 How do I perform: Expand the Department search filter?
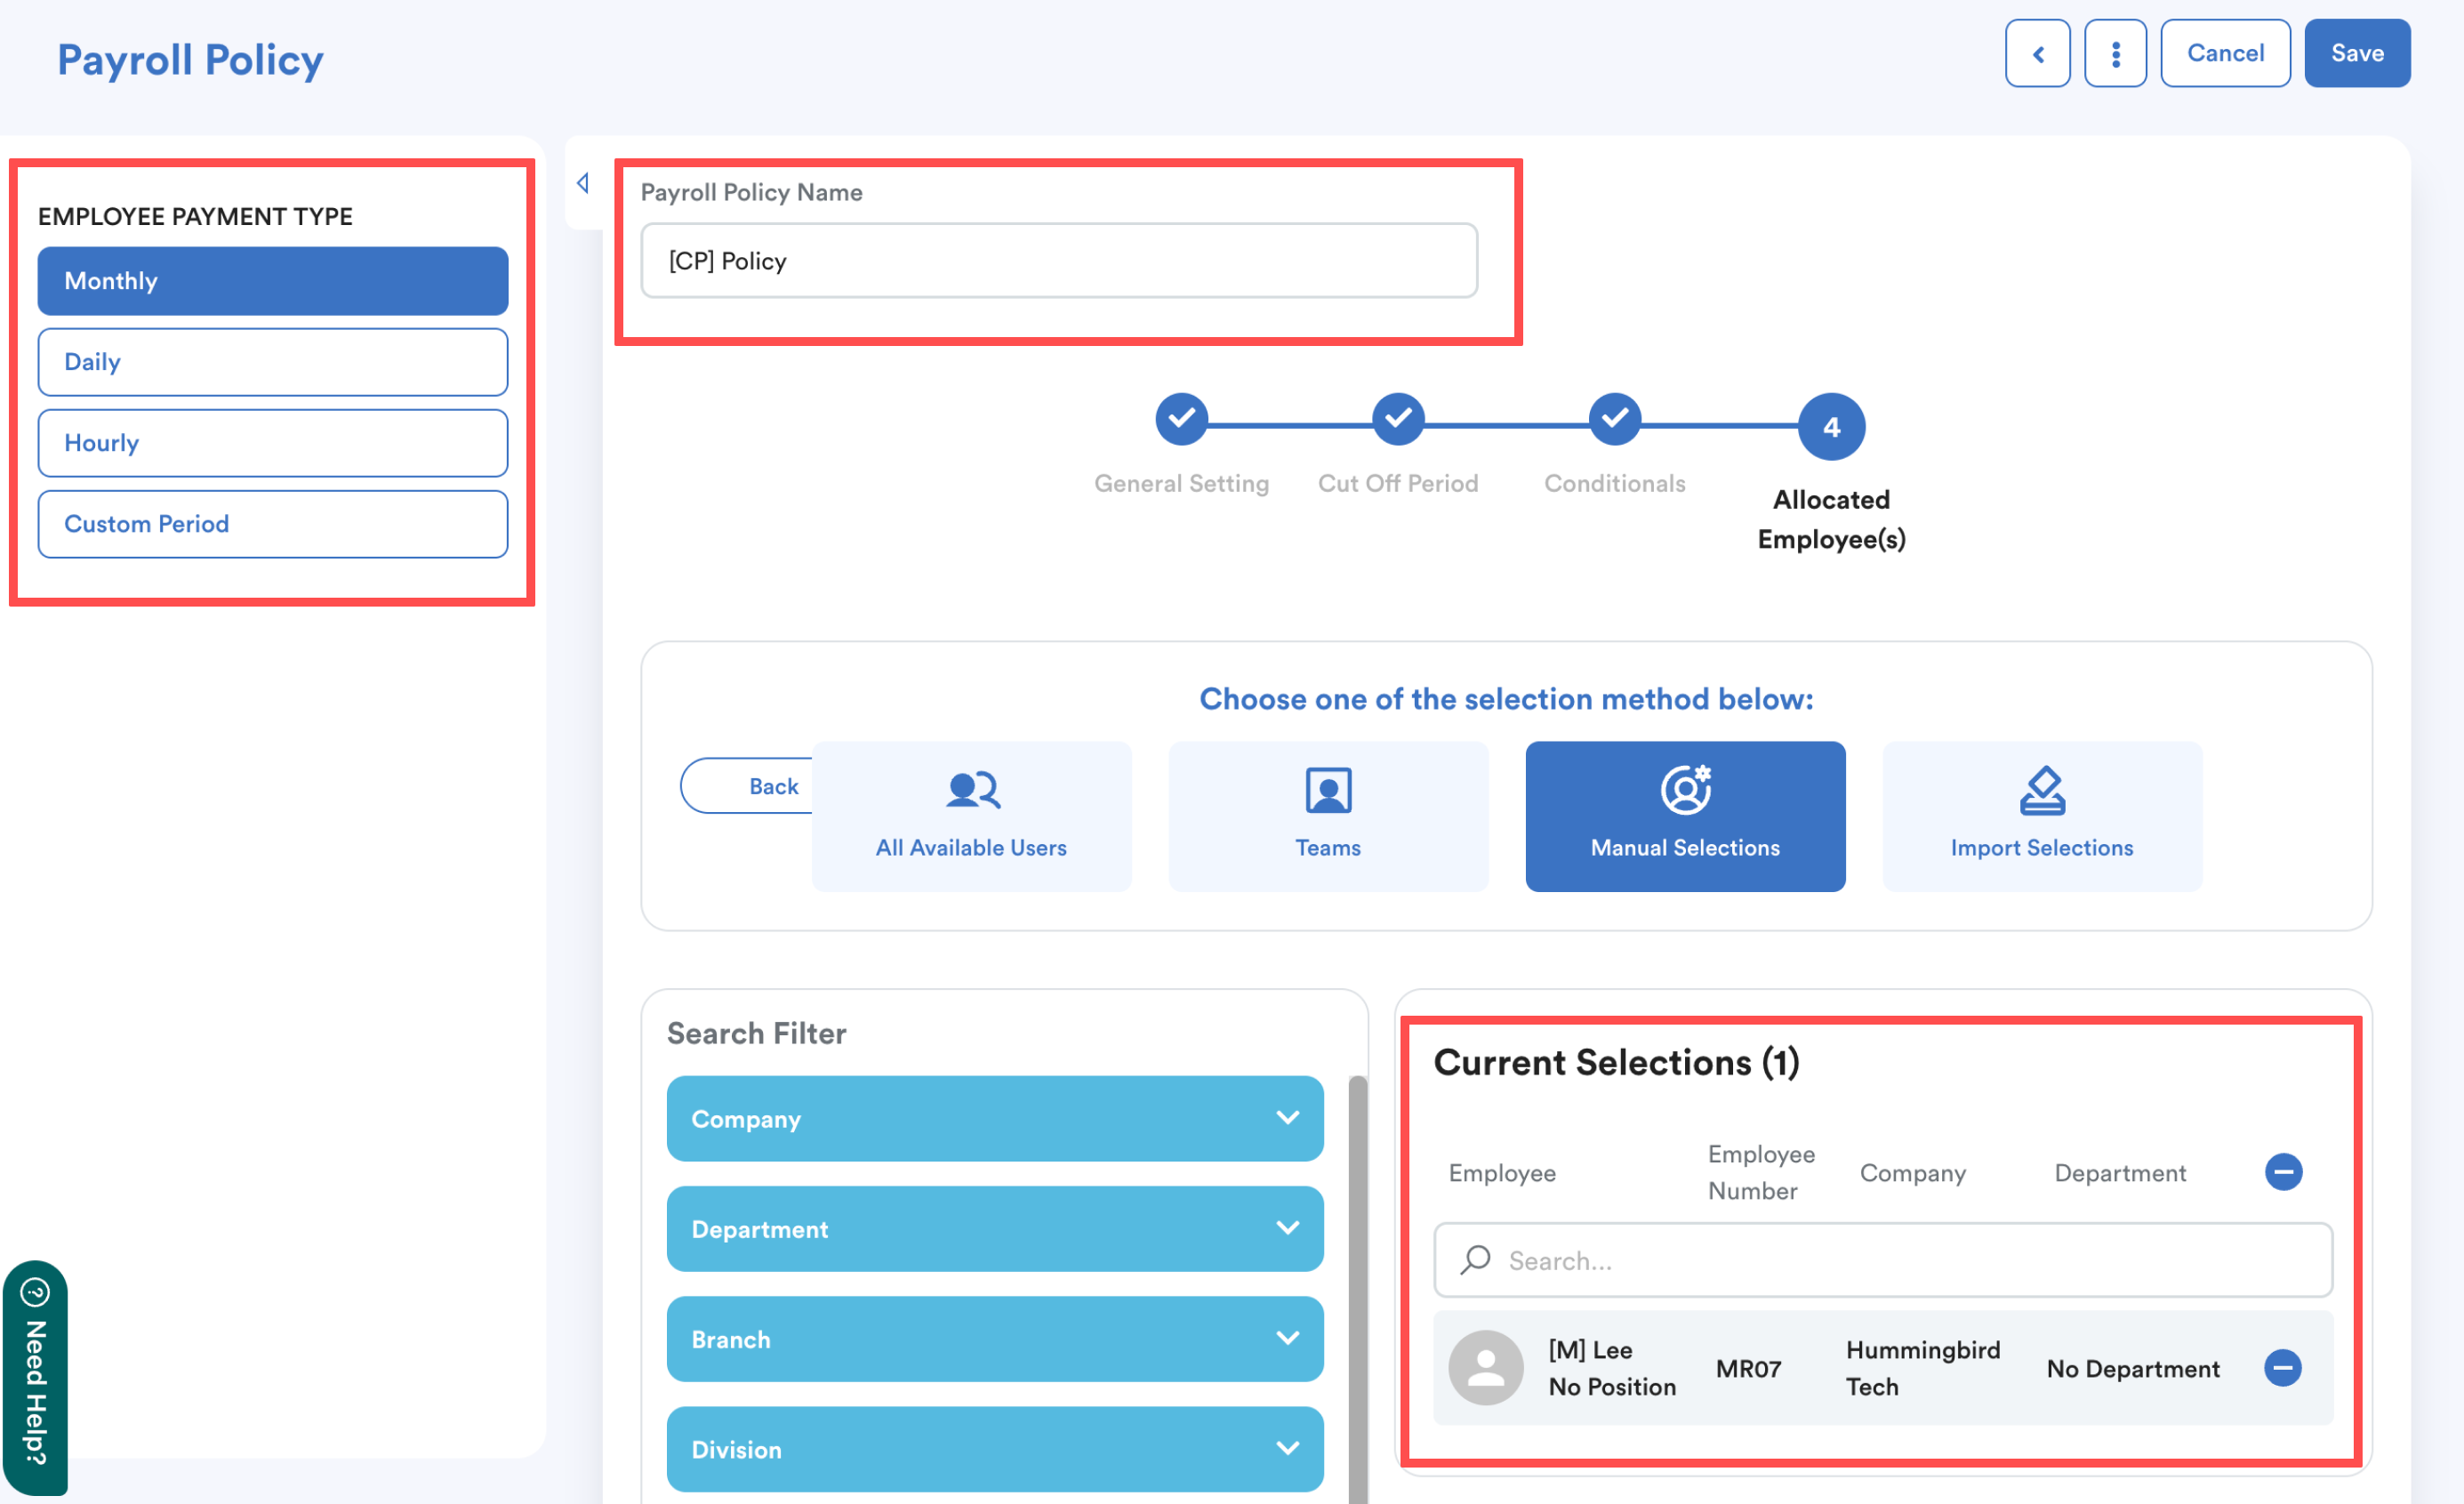click(994, 1228)
